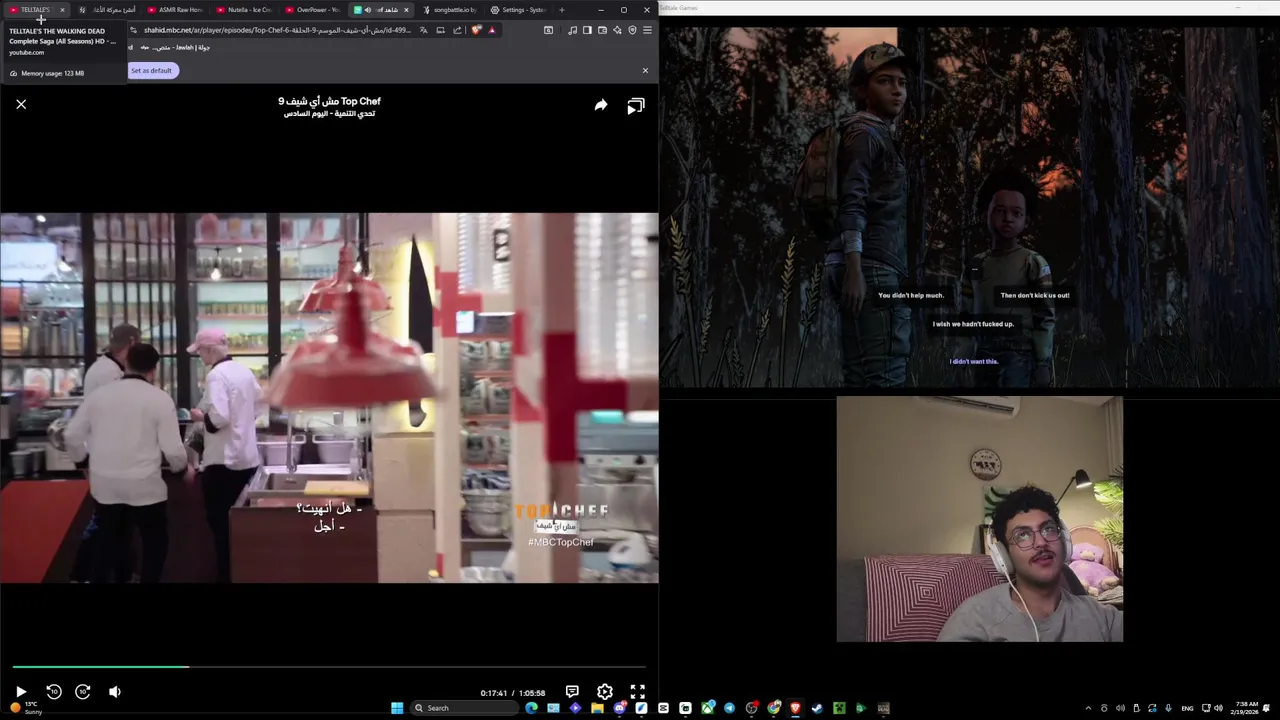Screen dimensions: 1280x720
Task: Choose 'I wish we hadn't fucked up.' reply
Action: coord(973,324)
